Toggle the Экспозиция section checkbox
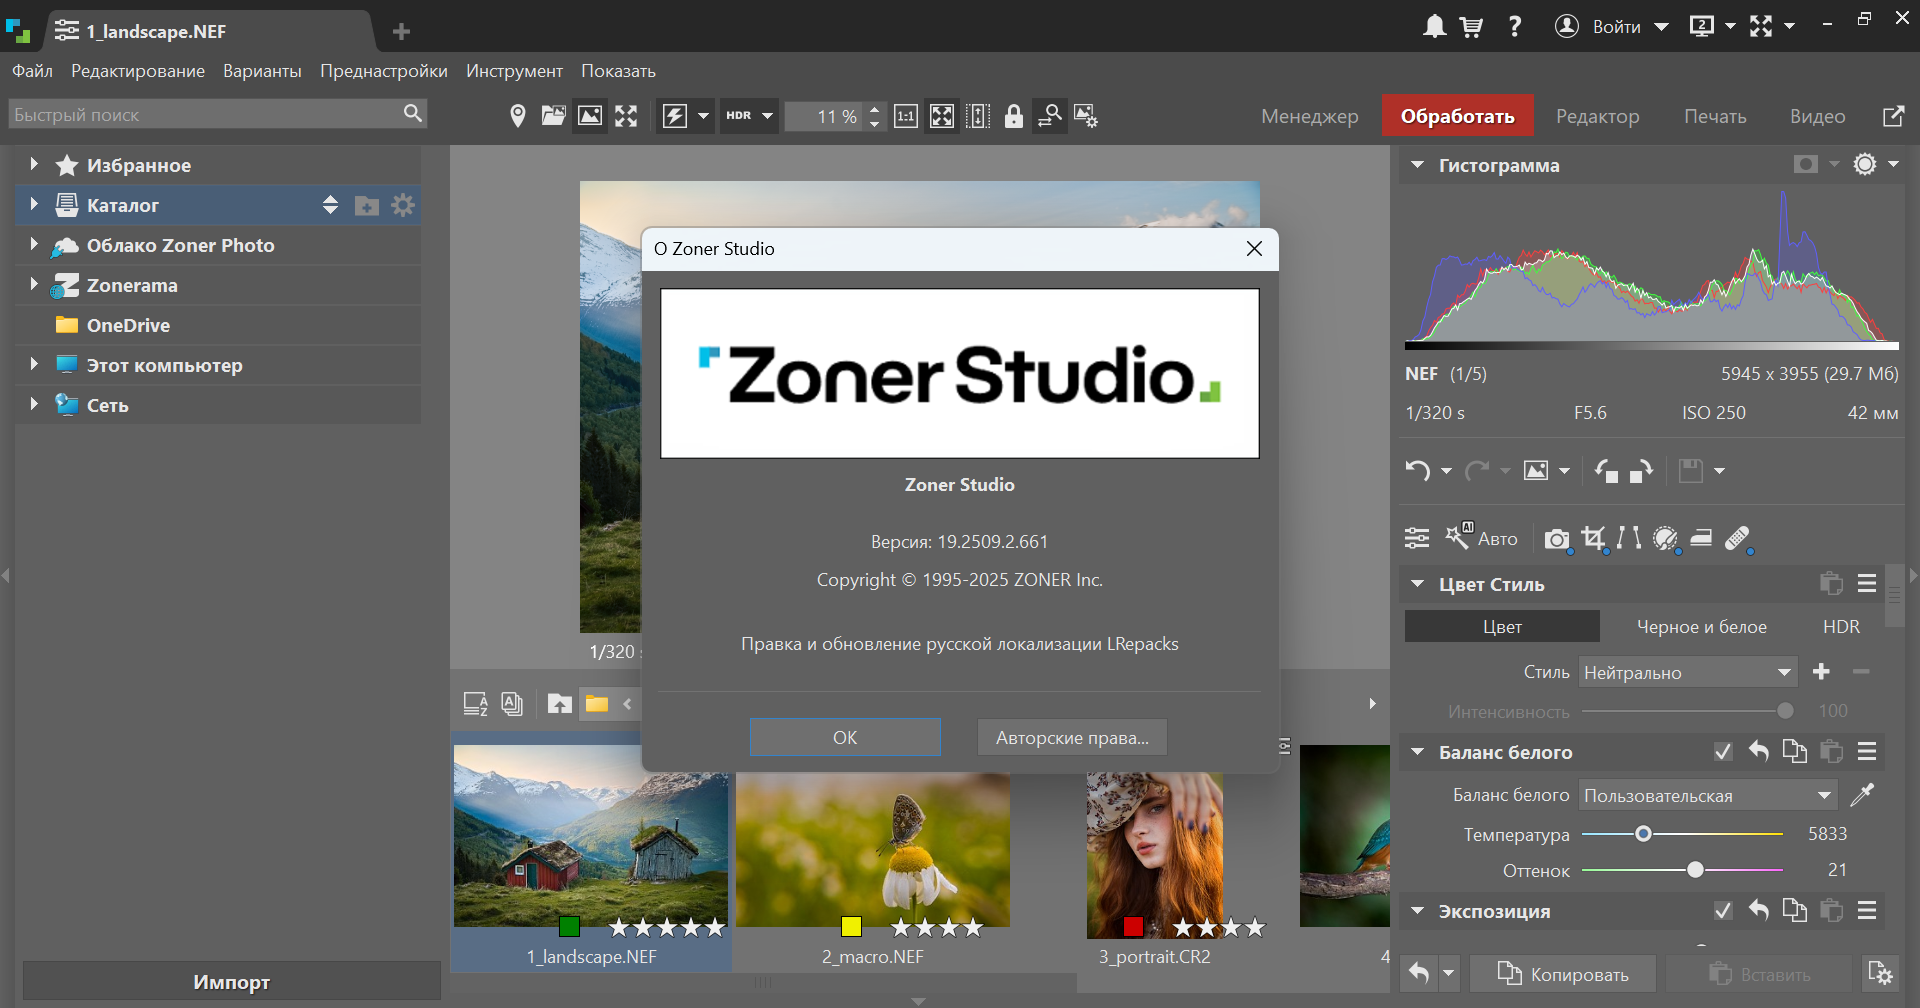 tap(1722, 911)
